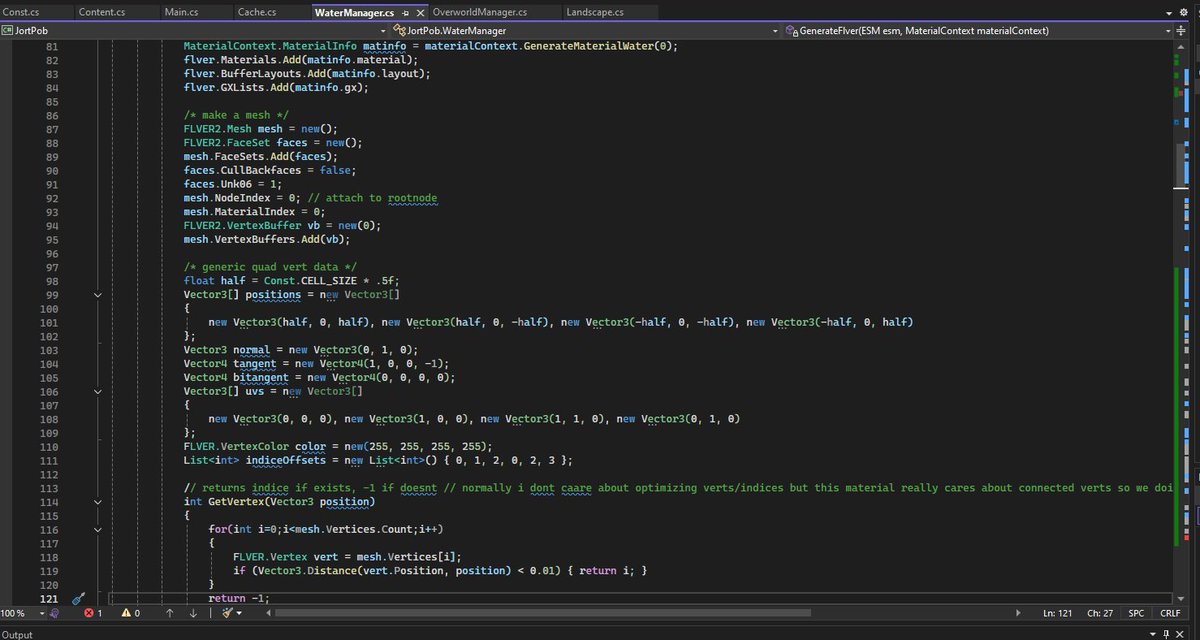
Task: Collapse the positions array block at line 99
Action: click(x=97, y=295)
